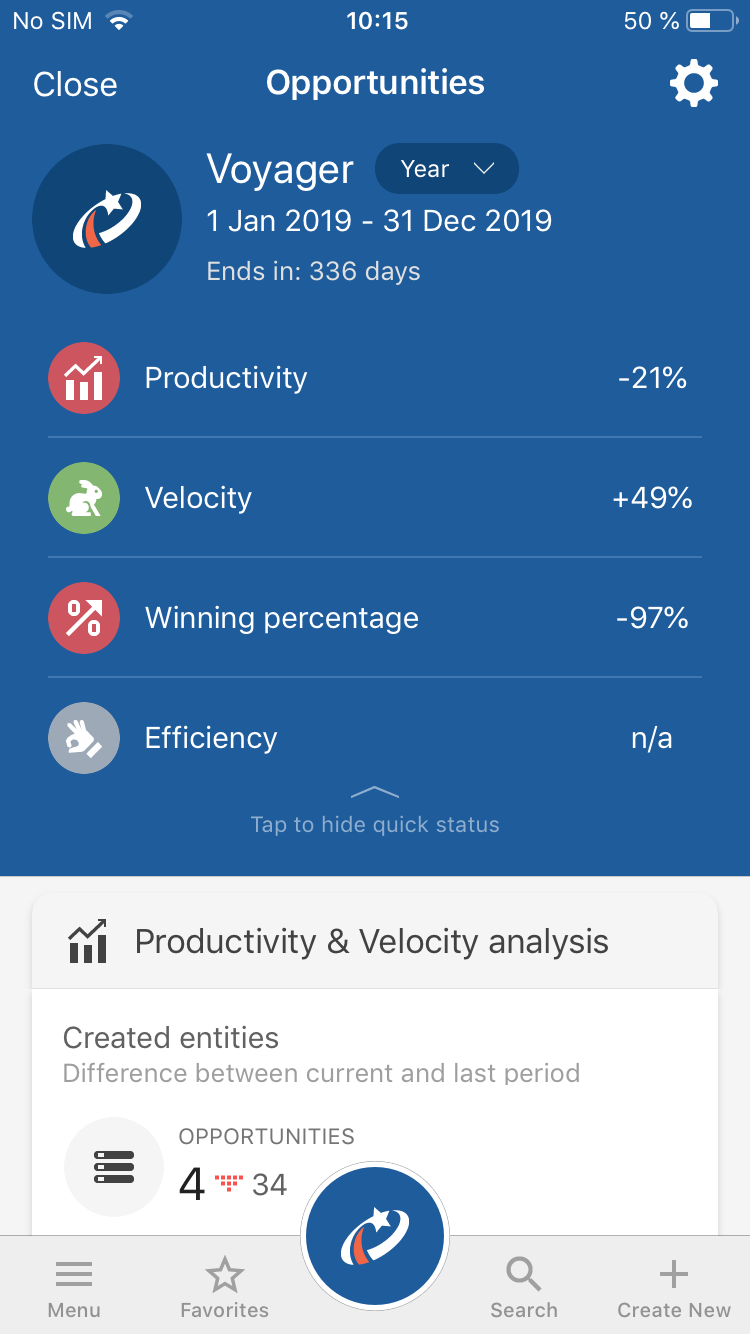Tap the Voyager logo avatar
Image resolution: width=750 pixels, height=1334 pixels.
[107, 219]
